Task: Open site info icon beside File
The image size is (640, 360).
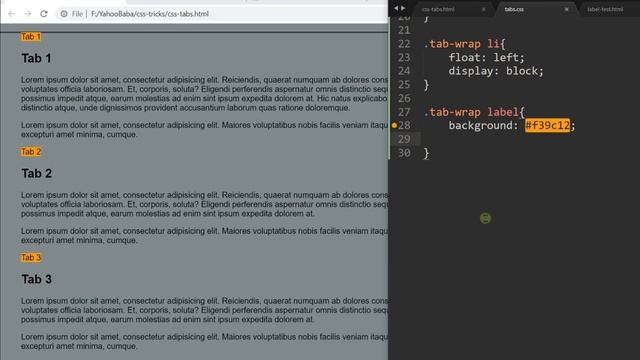Action: (64, 14)
